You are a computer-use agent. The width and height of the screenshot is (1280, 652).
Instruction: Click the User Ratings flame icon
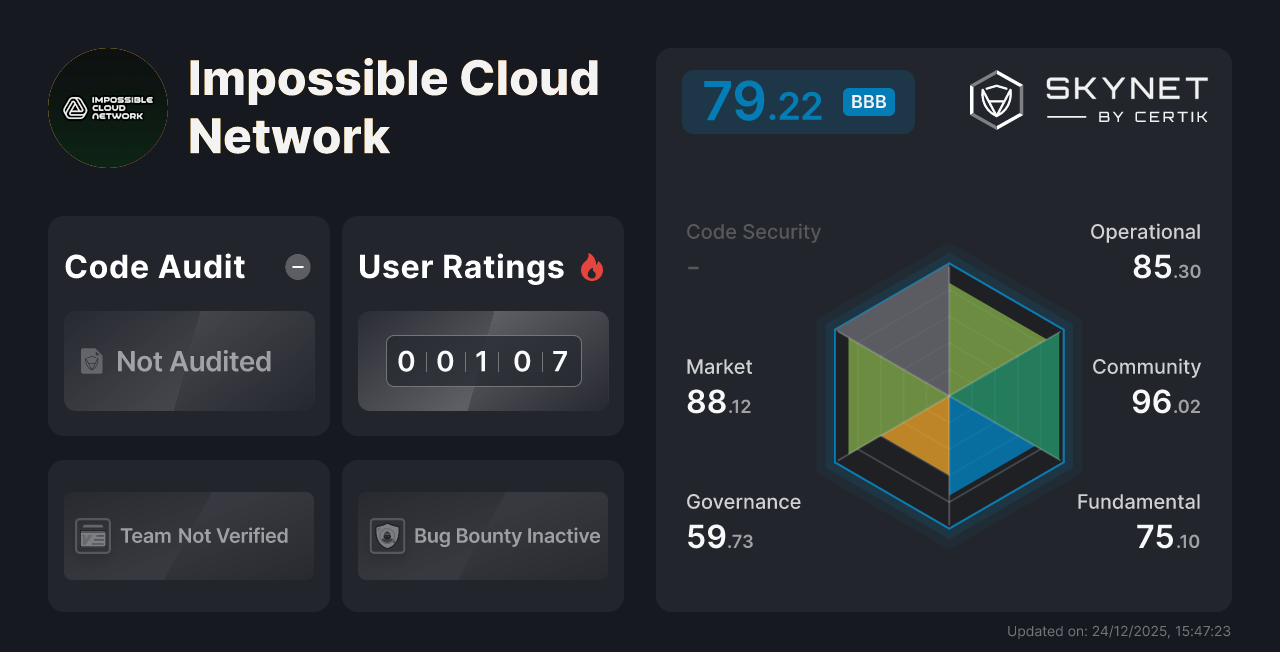592,267
